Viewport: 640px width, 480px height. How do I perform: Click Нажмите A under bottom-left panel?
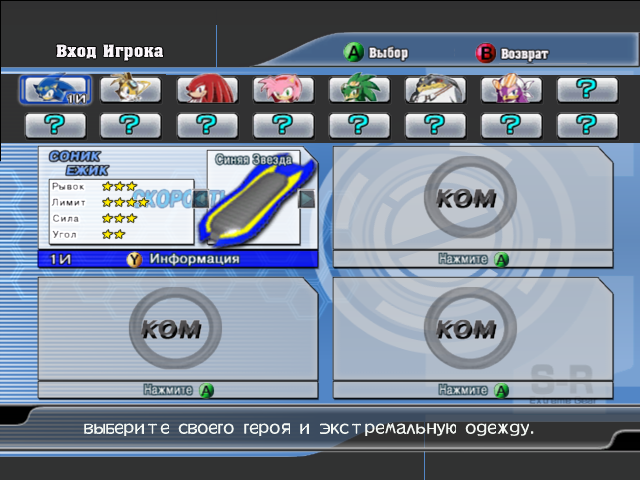tap(178, 390)
